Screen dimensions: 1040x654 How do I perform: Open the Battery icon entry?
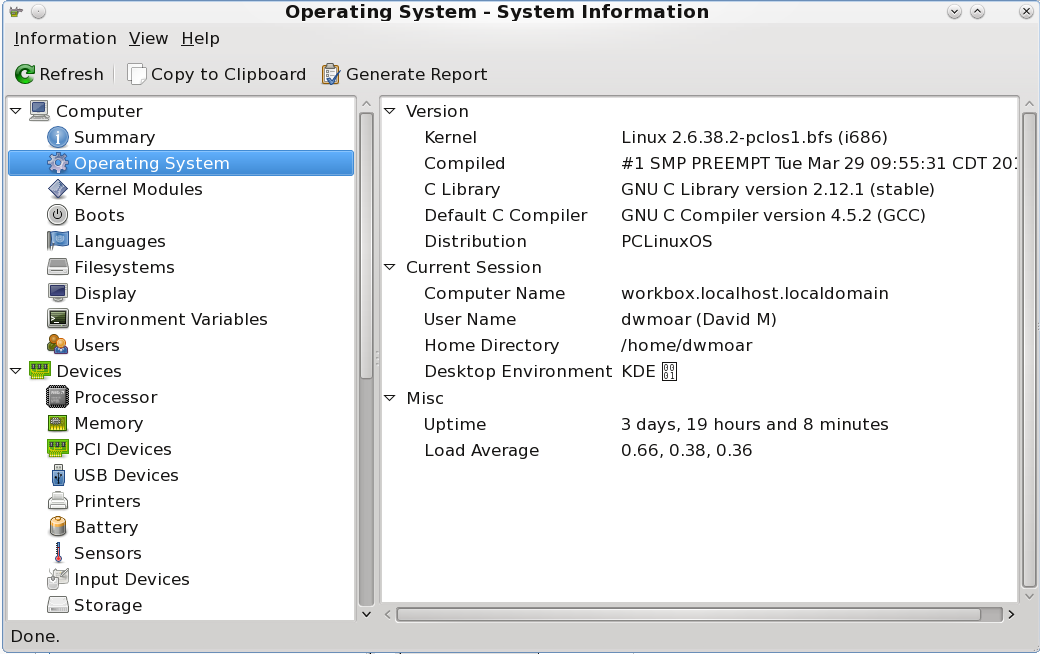tap(58, 527)
